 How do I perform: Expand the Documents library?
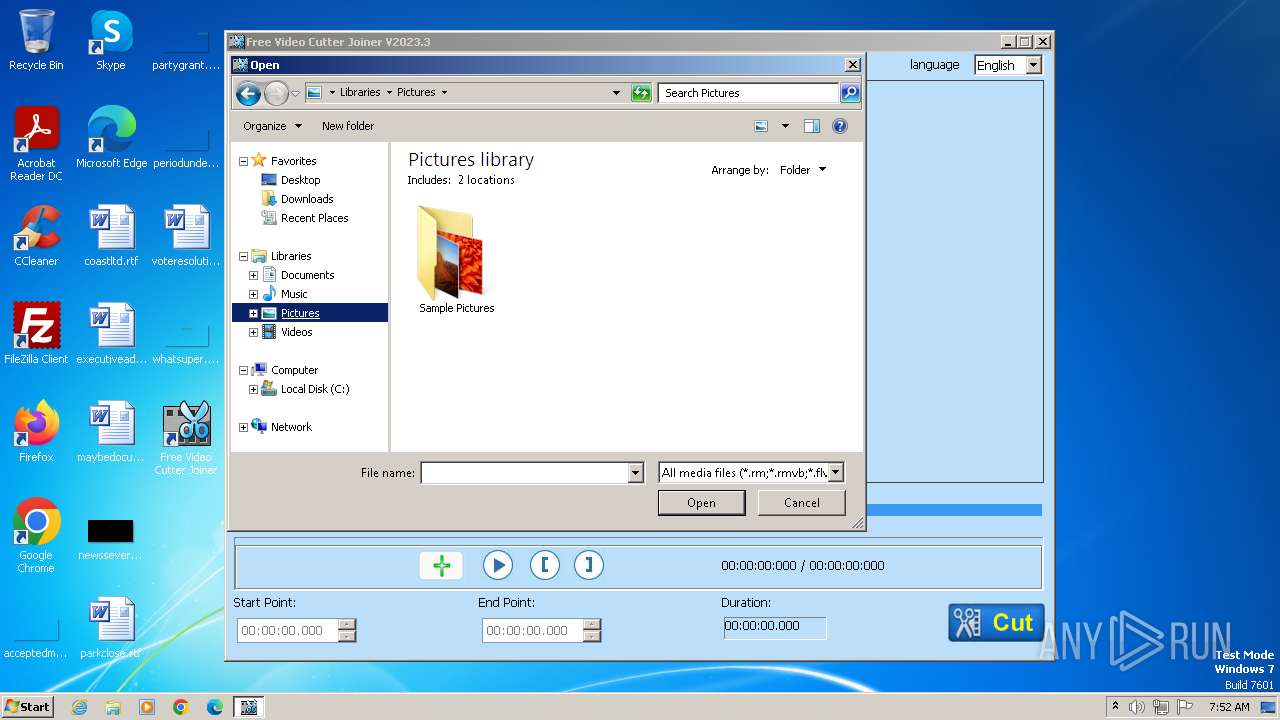(253, 275)
